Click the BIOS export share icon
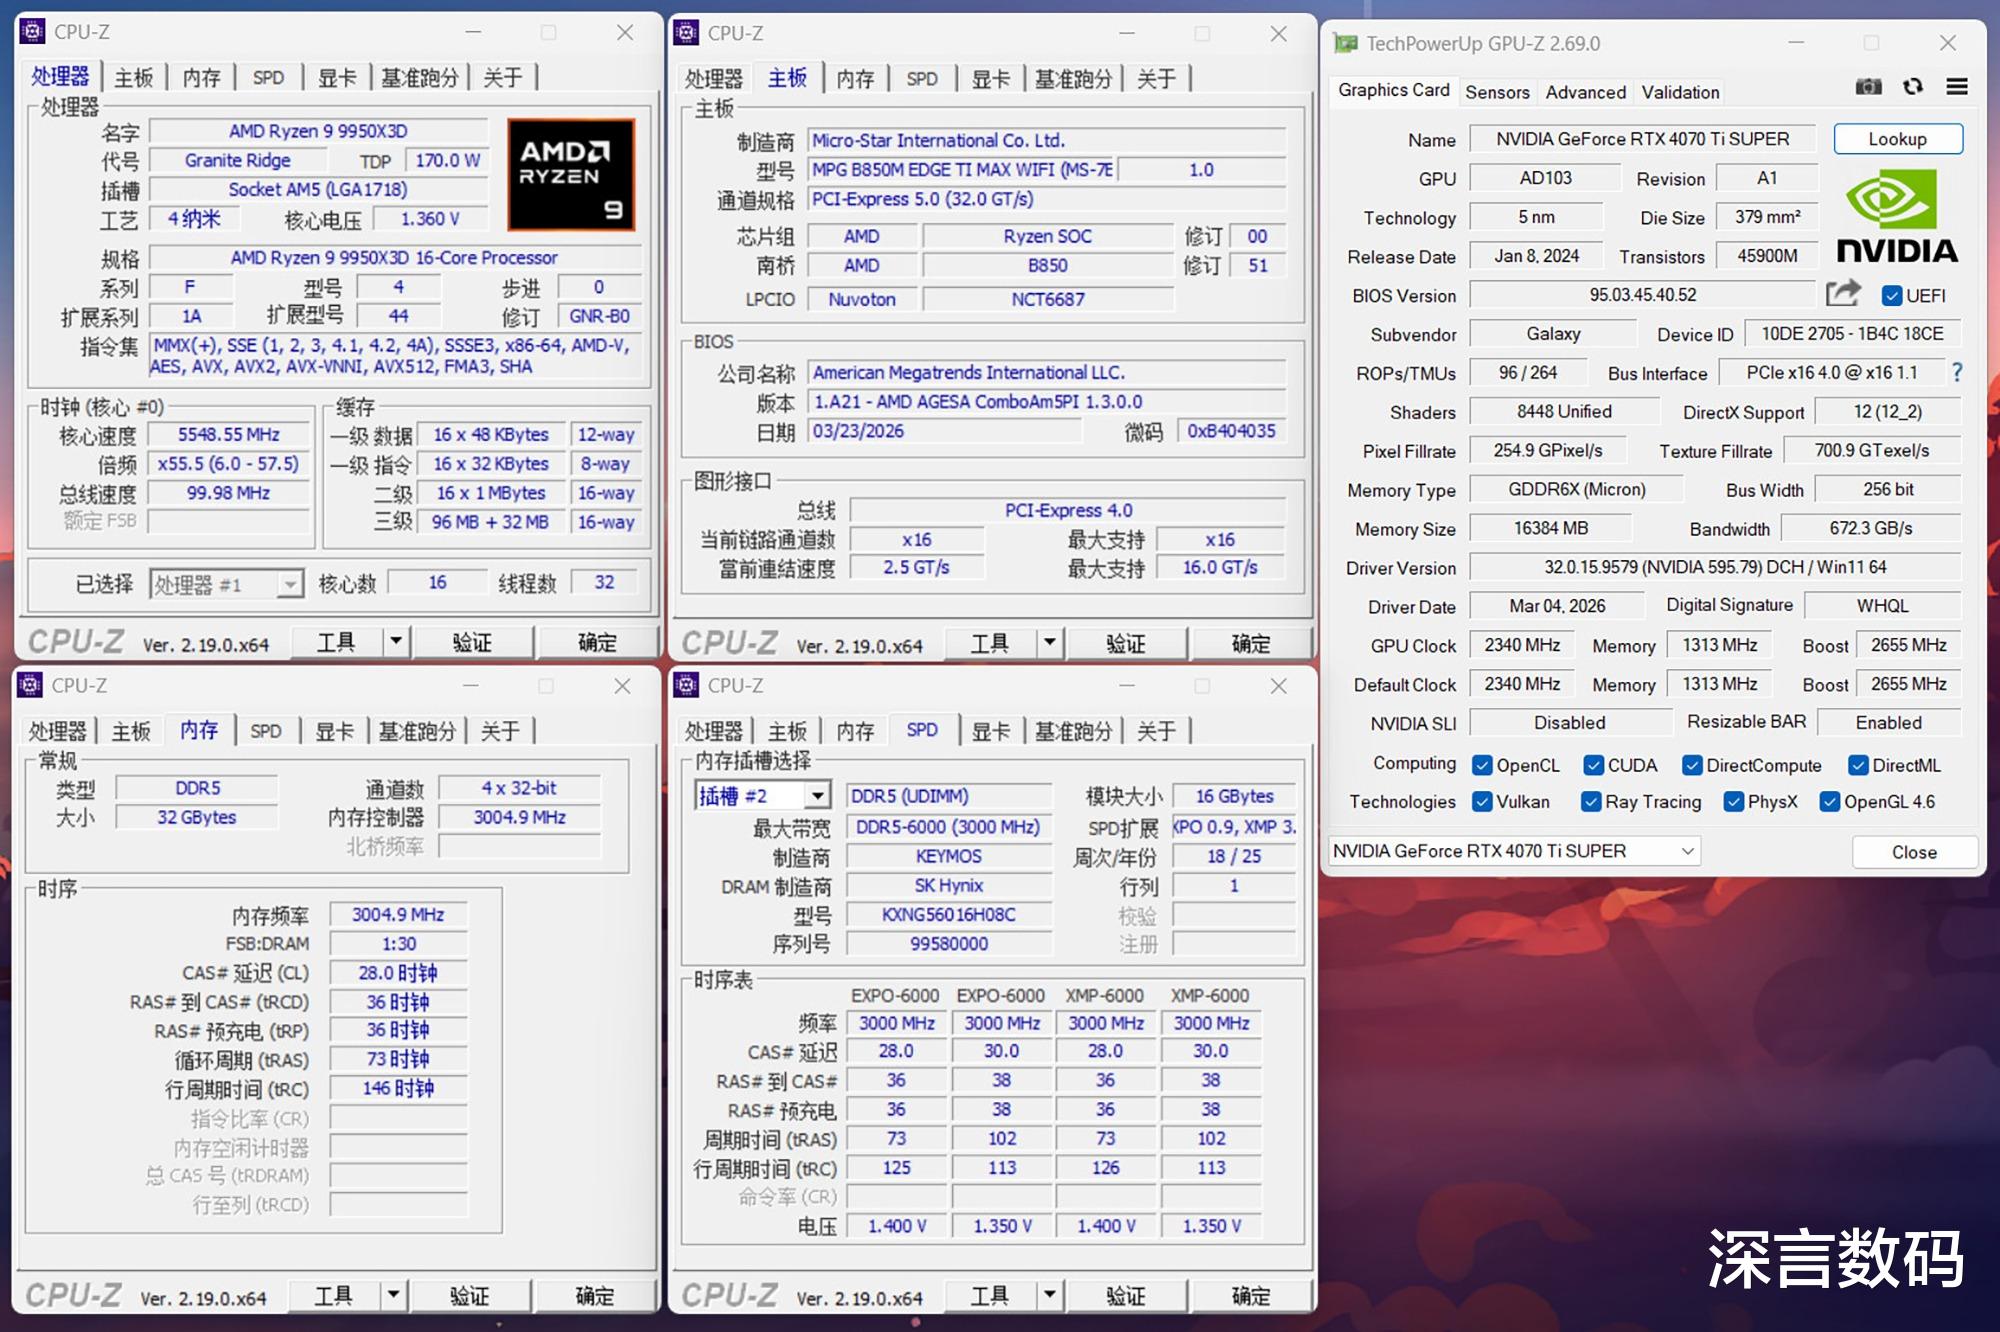The height and width of the screenshot is (1332, 2000). 1842,294
